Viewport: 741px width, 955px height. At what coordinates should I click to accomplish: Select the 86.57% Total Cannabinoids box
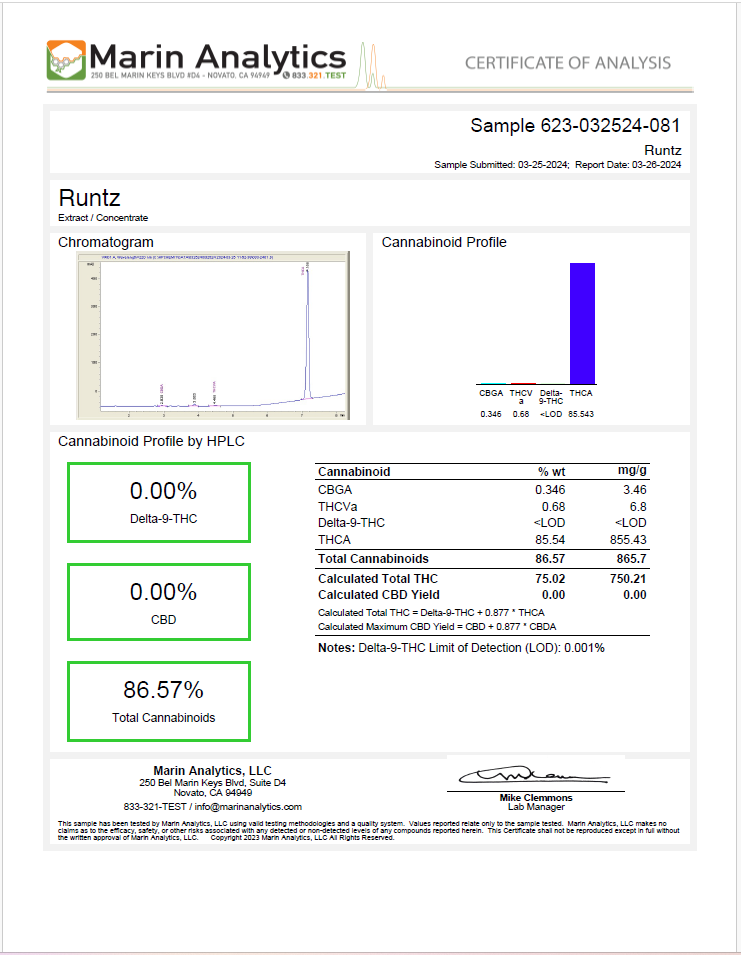pos(159,701)
